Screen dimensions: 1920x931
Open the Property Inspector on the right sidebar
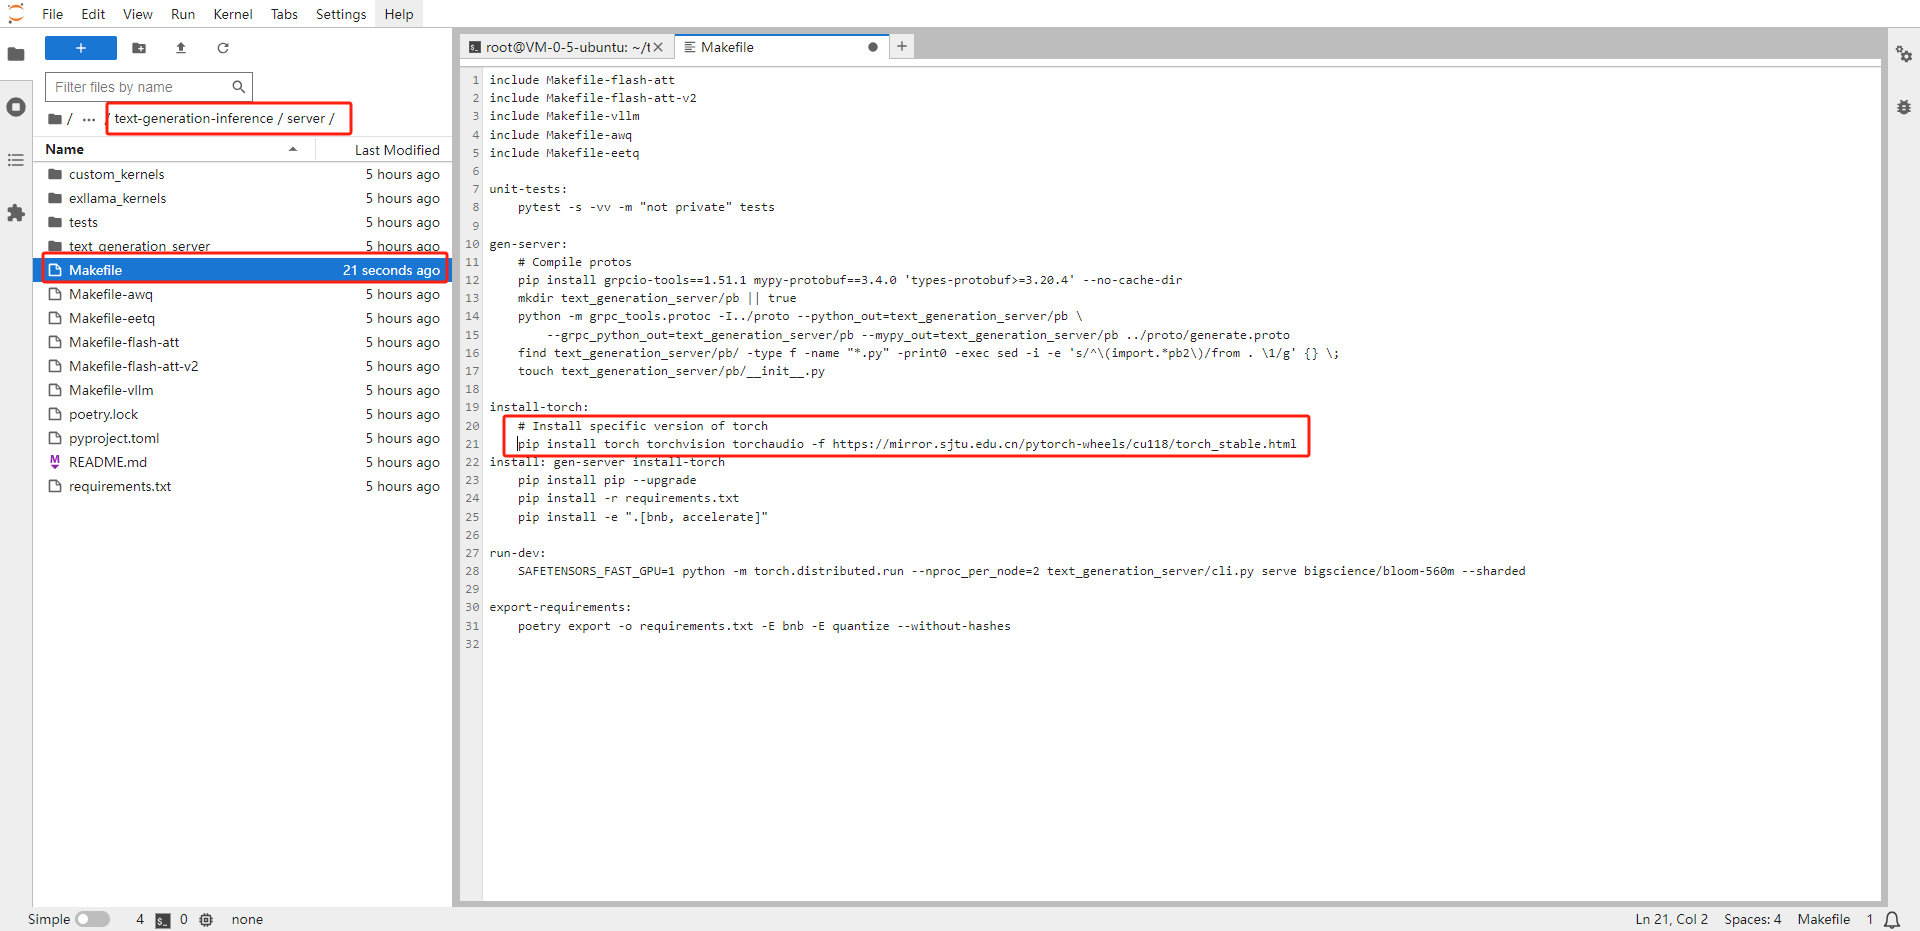point(1904,54)
